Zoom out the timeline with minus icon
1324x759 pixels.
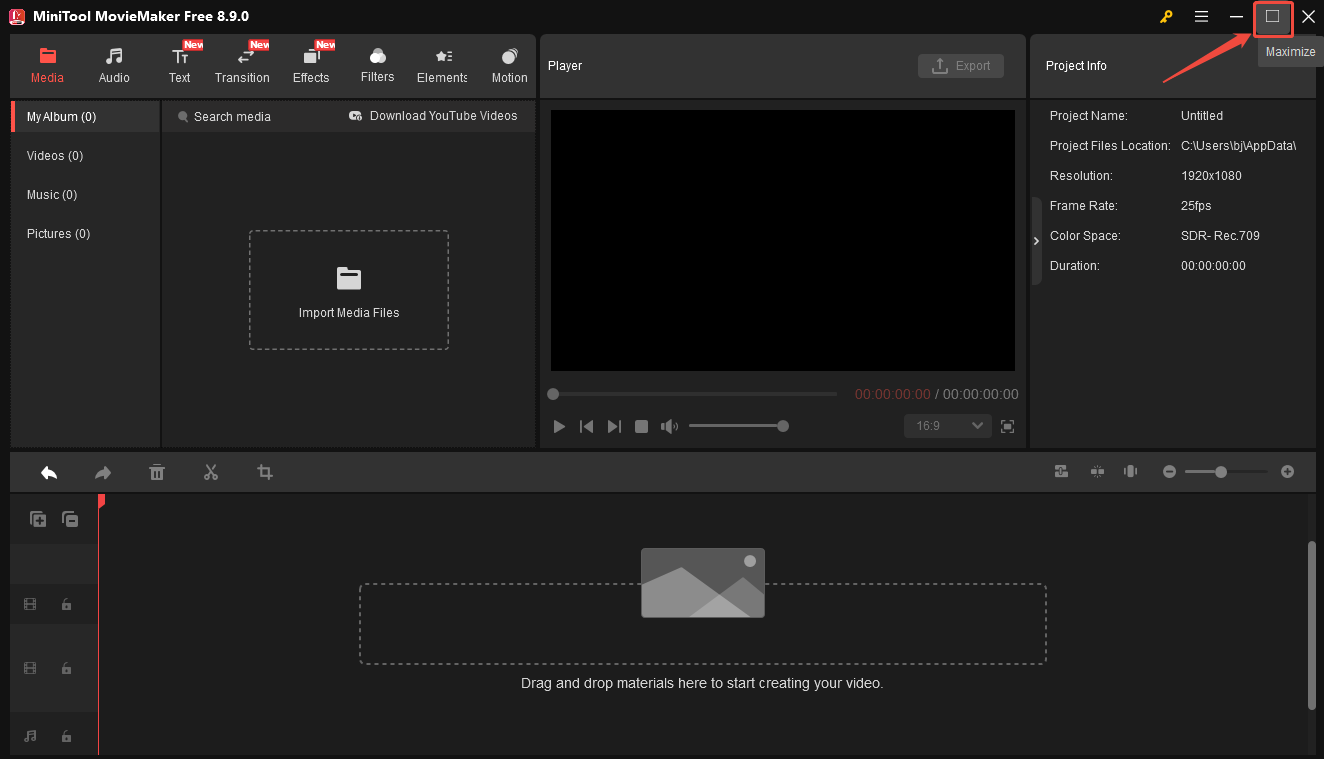(1169, 472)
